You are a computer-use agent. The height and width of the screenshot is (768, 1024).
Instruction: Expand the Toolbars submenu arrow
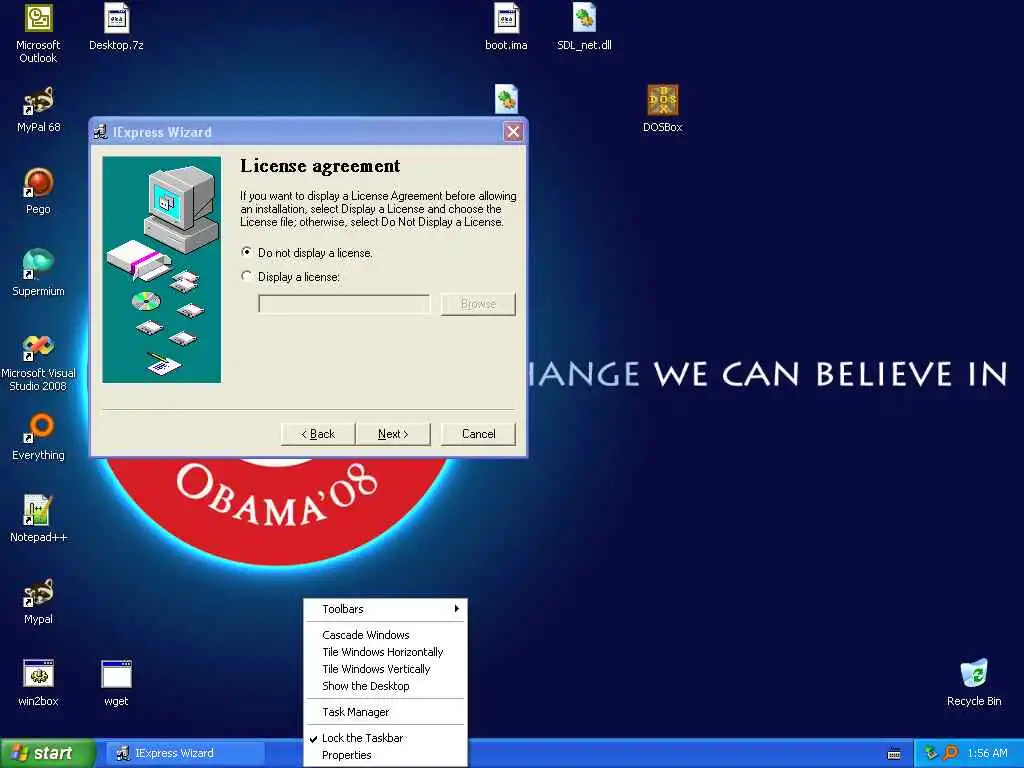click(x=456, y=609)
